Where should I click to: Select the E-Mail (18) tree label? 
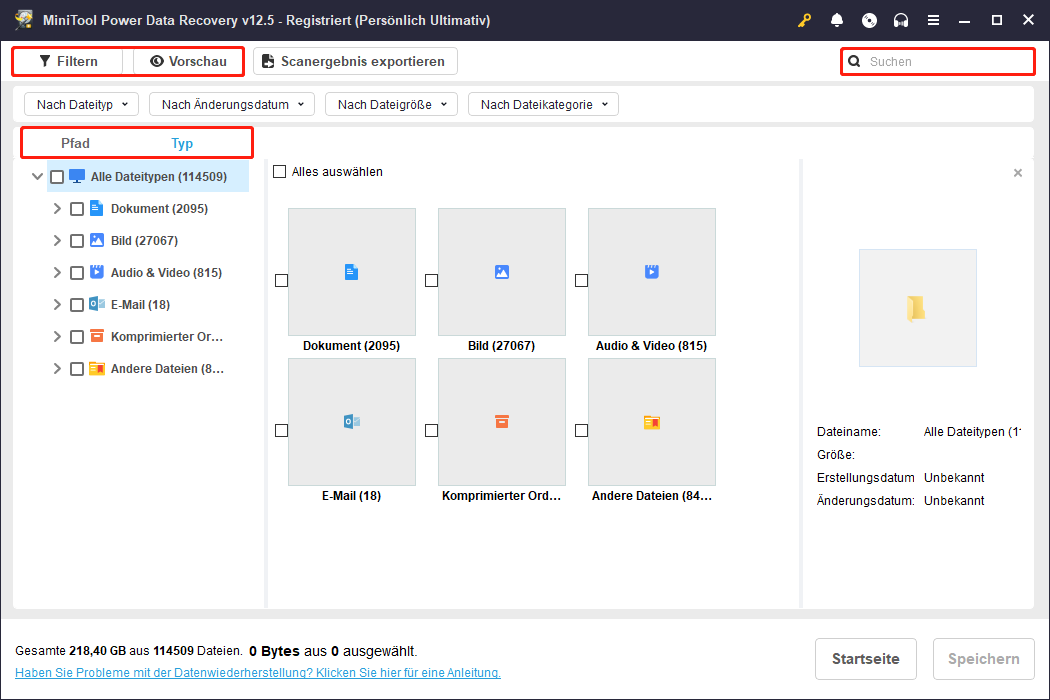[140, 305]
